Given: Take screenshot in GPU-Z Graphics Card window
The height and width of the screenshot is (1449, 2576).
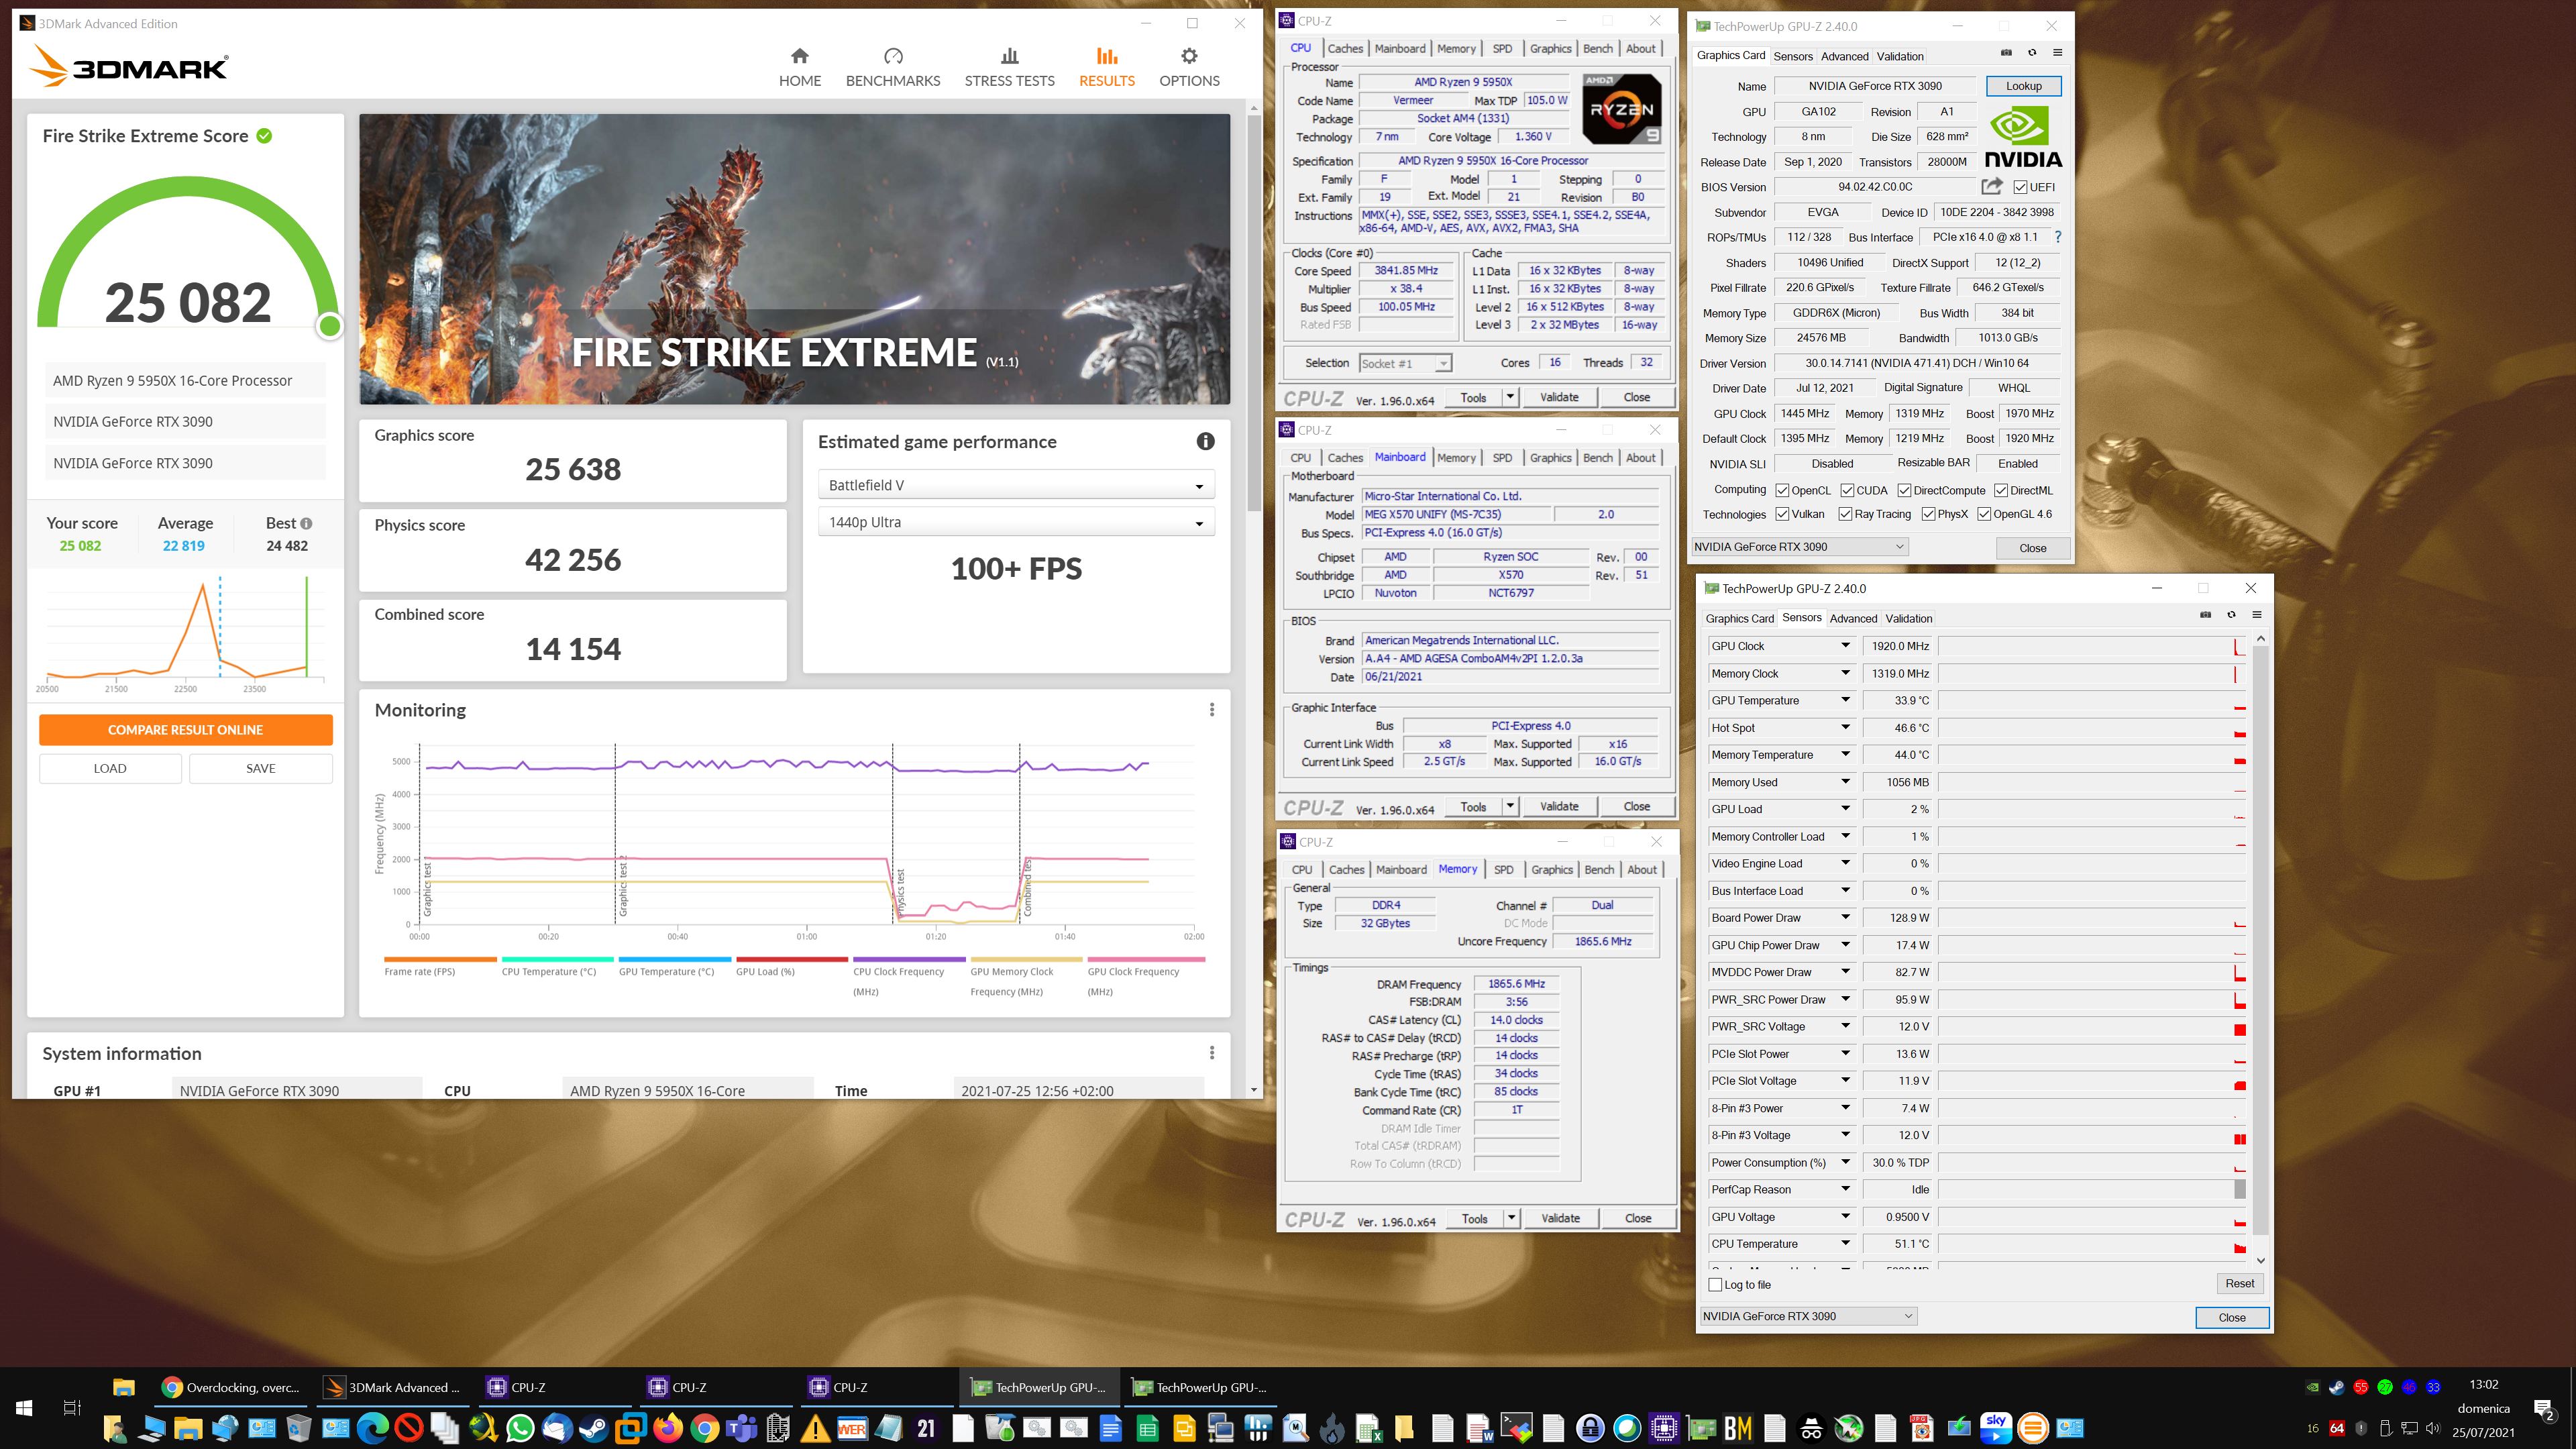Looking at the screenshot, I should pyautogui.click(x=2006, y=52).
